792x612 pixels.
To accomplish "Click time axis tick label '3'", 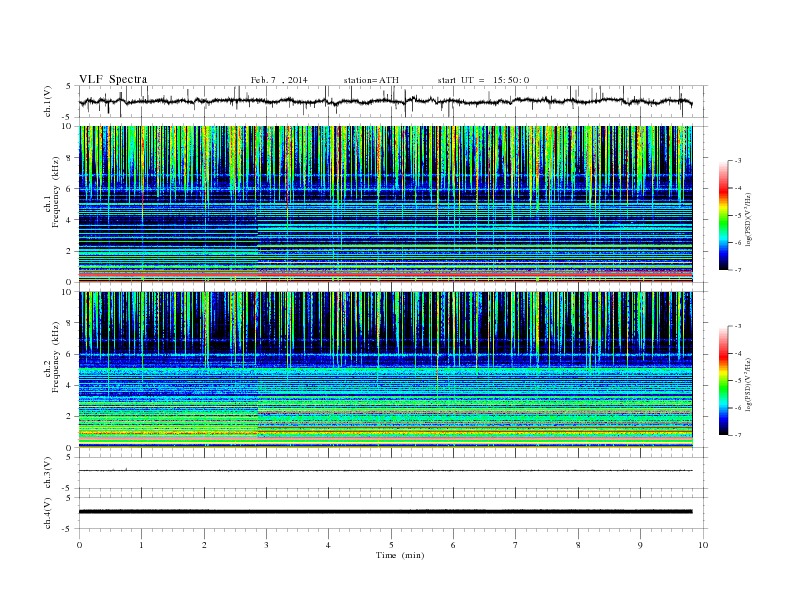I will click(x=266, y=545).
